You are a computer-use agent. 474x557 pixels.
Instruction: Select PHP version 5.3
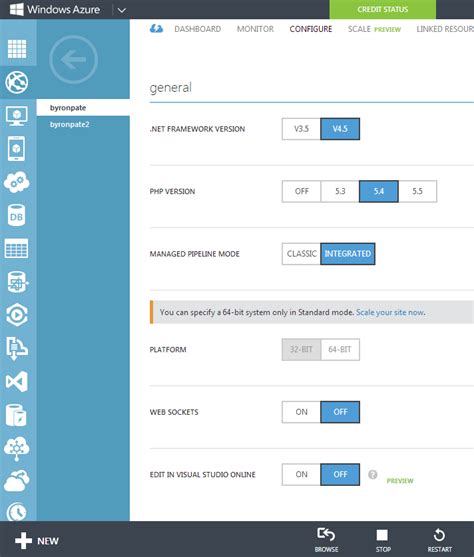pyautogui.click(x=340, y=191)
